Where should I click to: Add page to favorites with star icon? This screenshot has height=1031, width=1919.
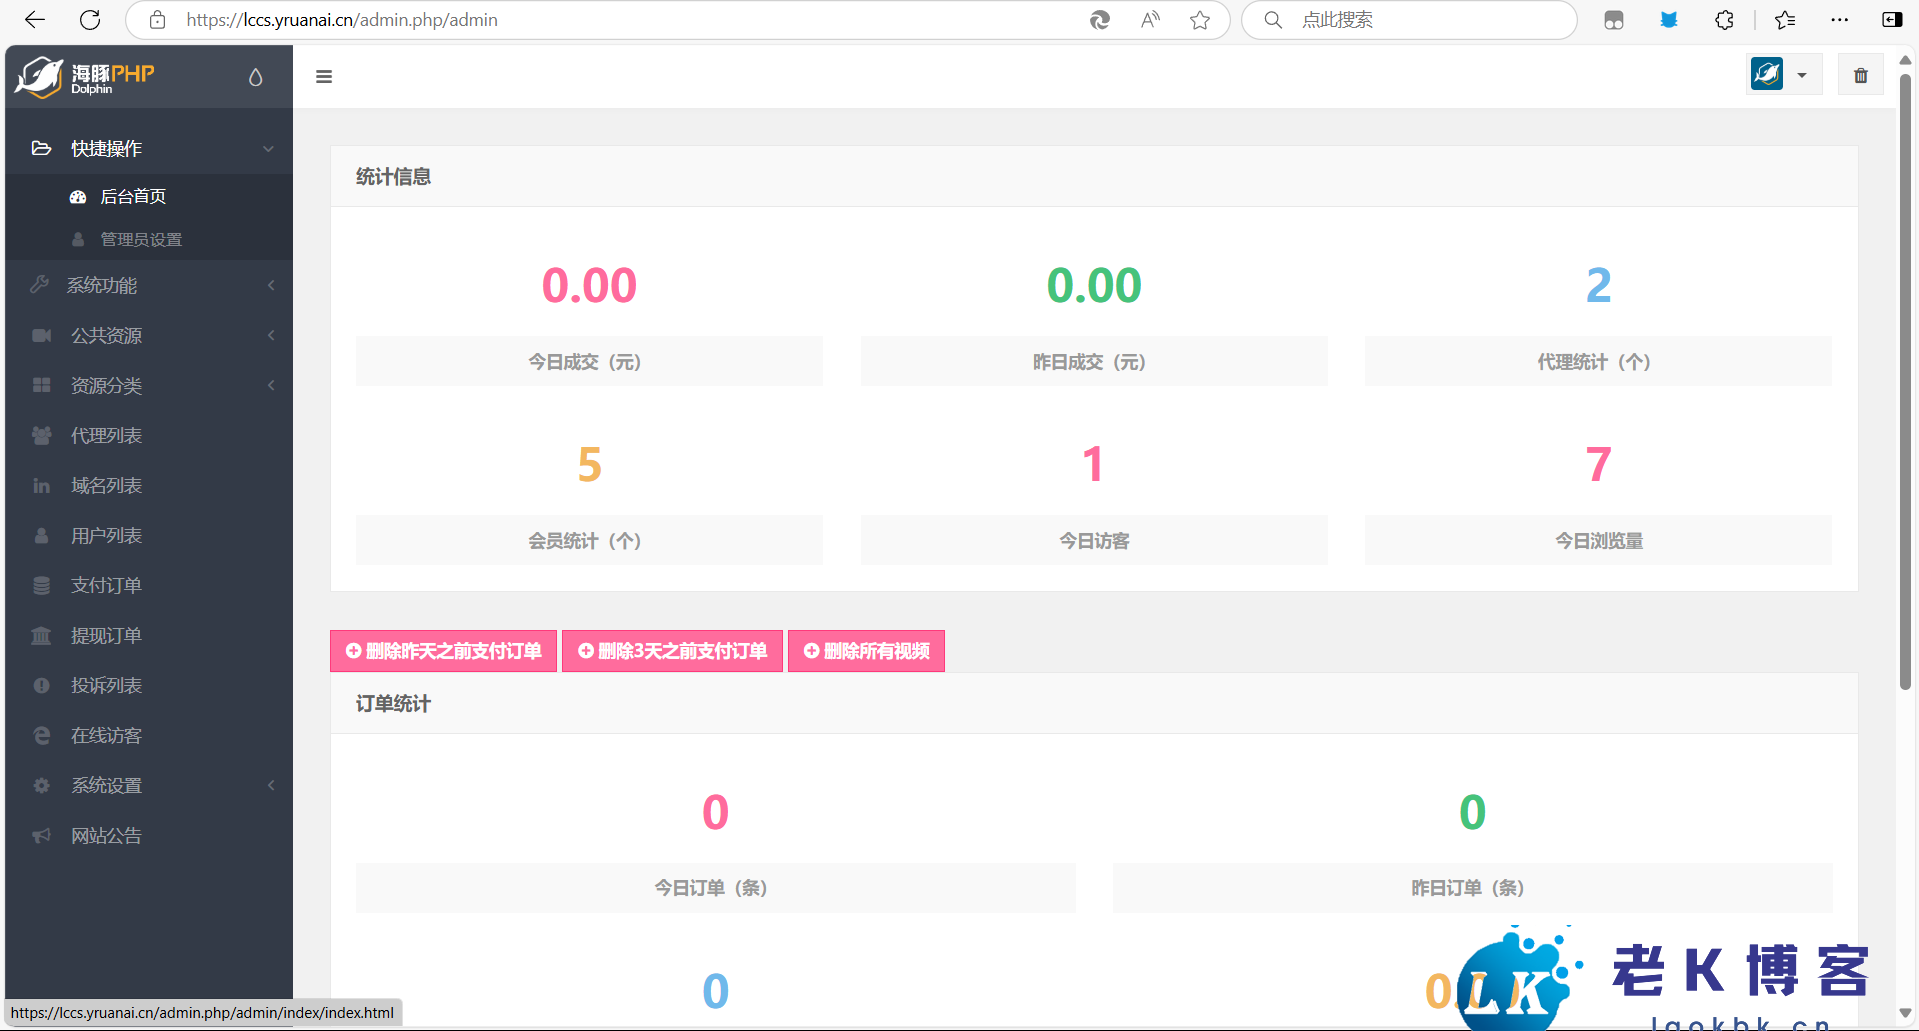point(1200,20)
